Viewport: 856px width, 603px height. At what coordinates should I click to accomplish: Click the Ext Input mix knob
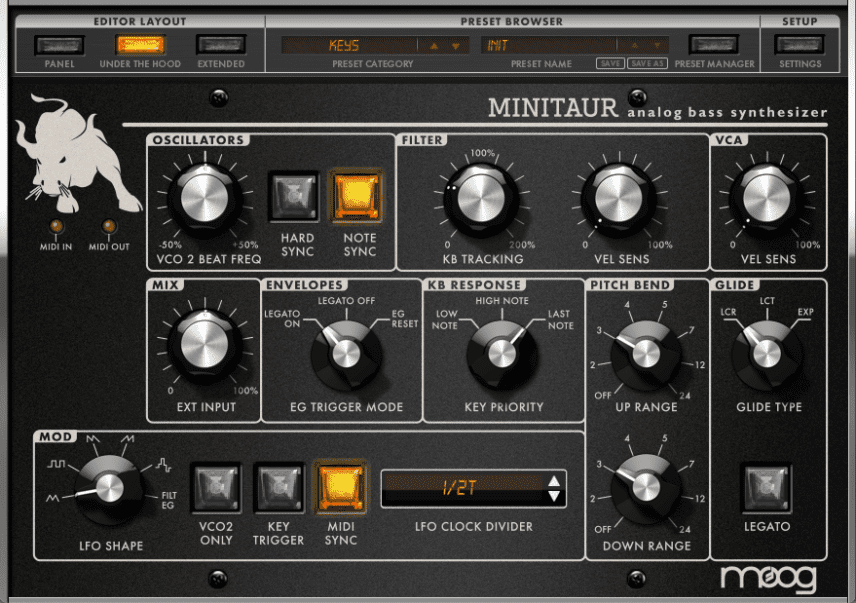[x=205, y=345]
